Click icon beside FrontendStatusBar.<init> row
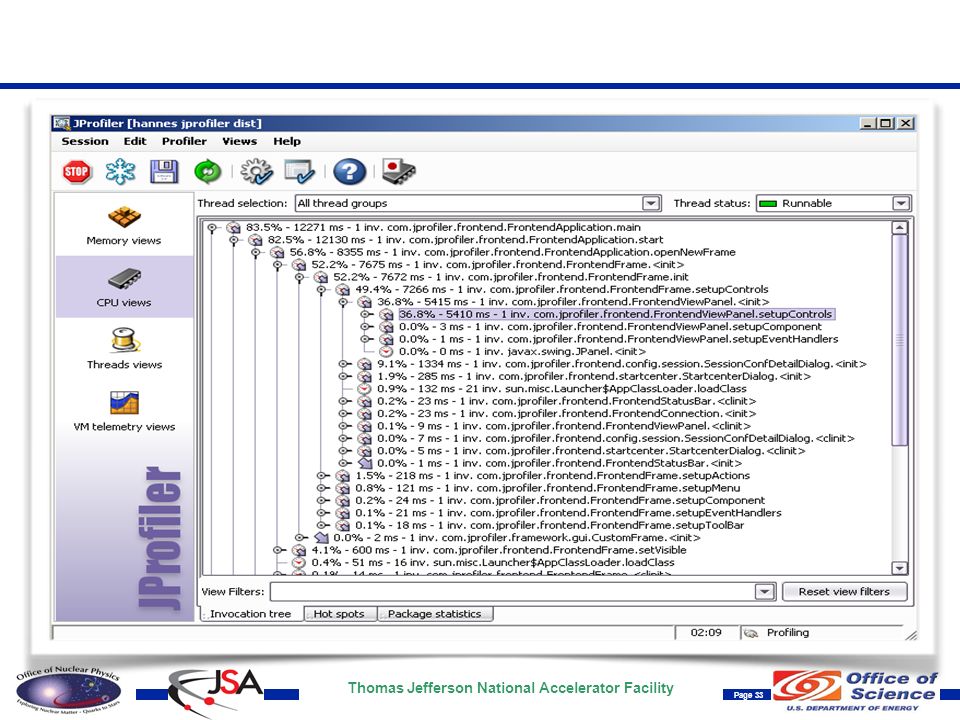 [x=364, y=463]
